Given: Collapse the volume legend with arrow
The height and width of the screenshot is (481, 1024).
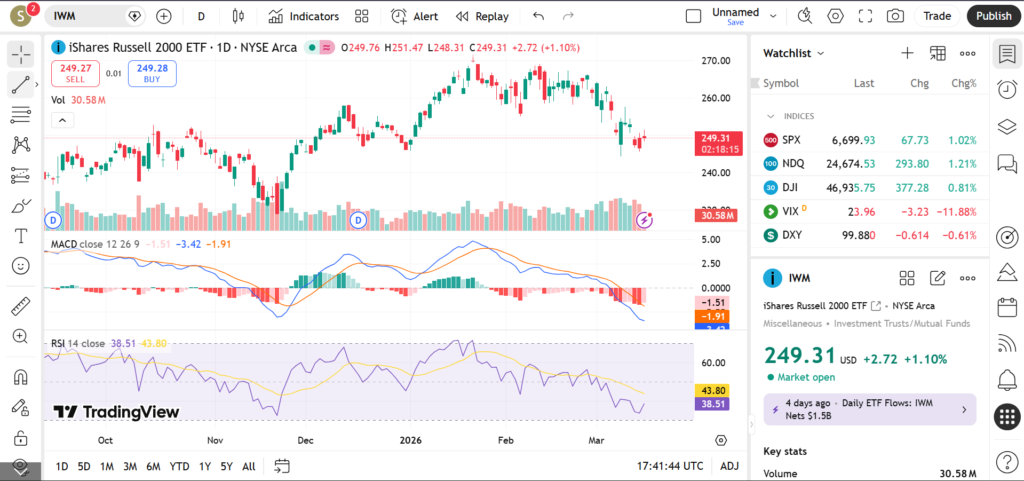Looking at the screenshot, I should [x=62, y=120].
